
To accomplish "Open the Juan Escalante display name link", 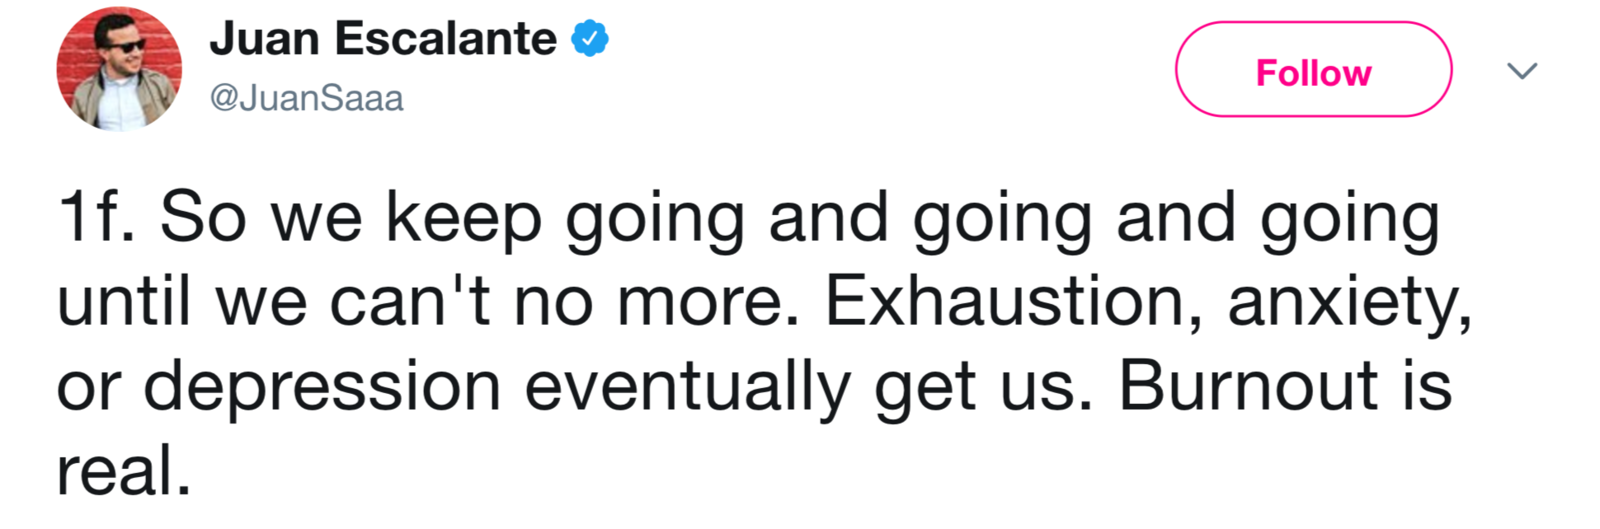I will pyautogui.click(x=382, y=39).
